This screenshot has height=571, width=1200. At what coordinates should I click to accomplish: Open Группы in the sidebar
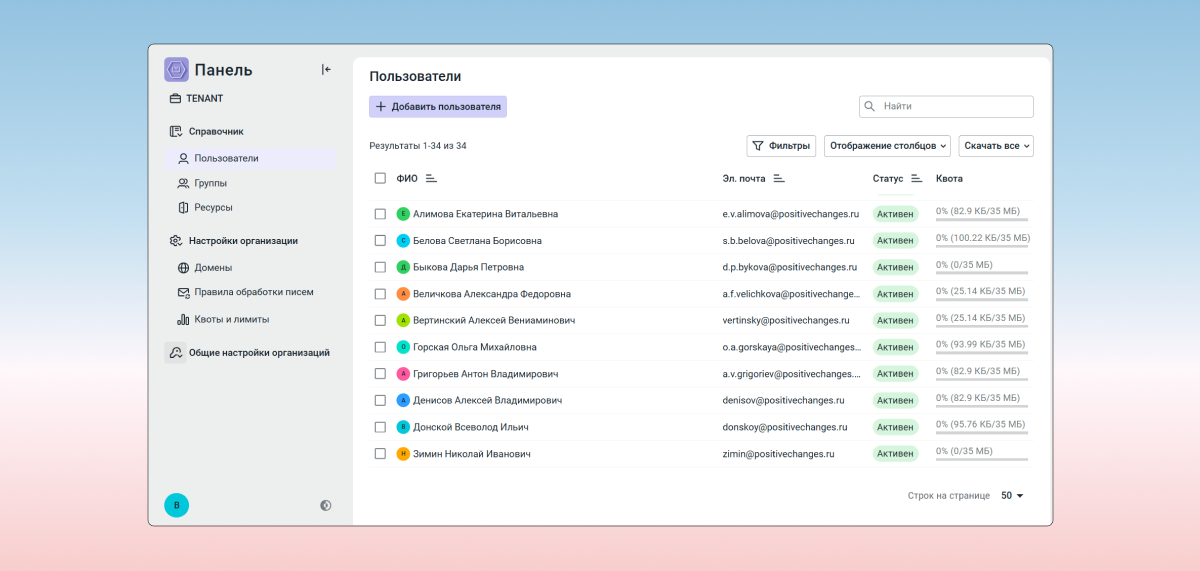coord(210,183)
